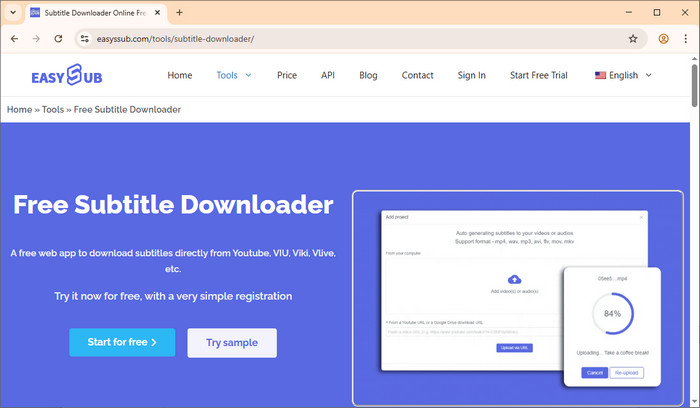Bookmark this page with the star icon
The height and width of the screenshot is (408, 700).
(x=633, y=39)
